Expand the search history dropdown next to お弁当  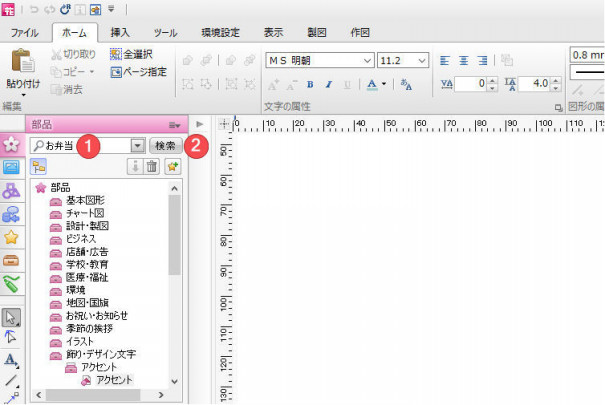(x=137, y=145)
